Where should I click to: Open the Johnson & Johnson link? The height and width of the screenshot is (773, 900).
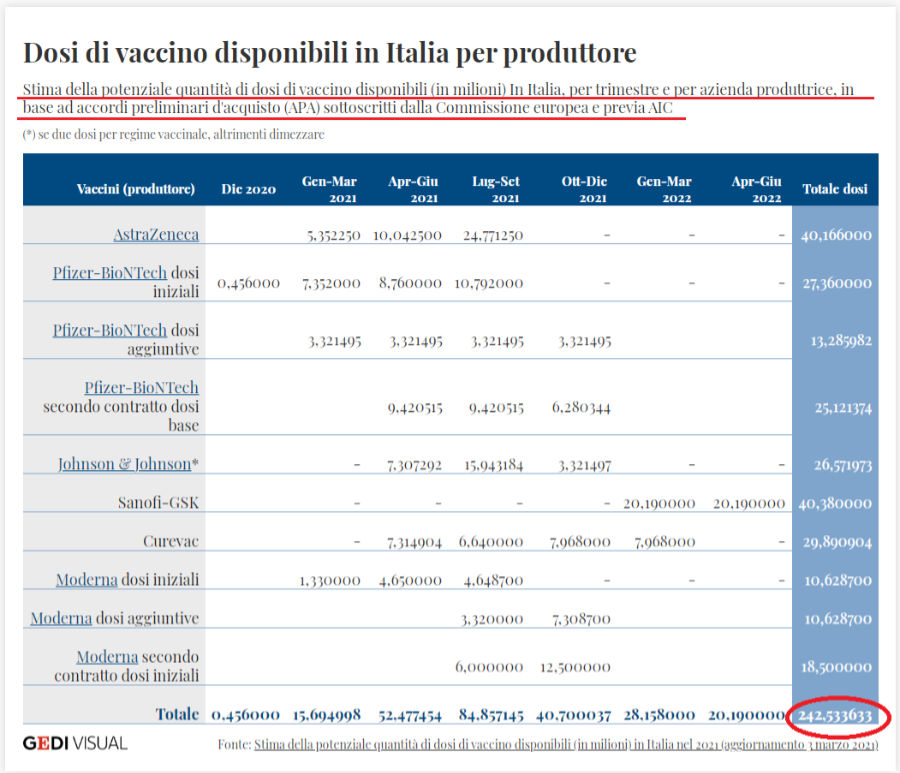click(125, 464)
